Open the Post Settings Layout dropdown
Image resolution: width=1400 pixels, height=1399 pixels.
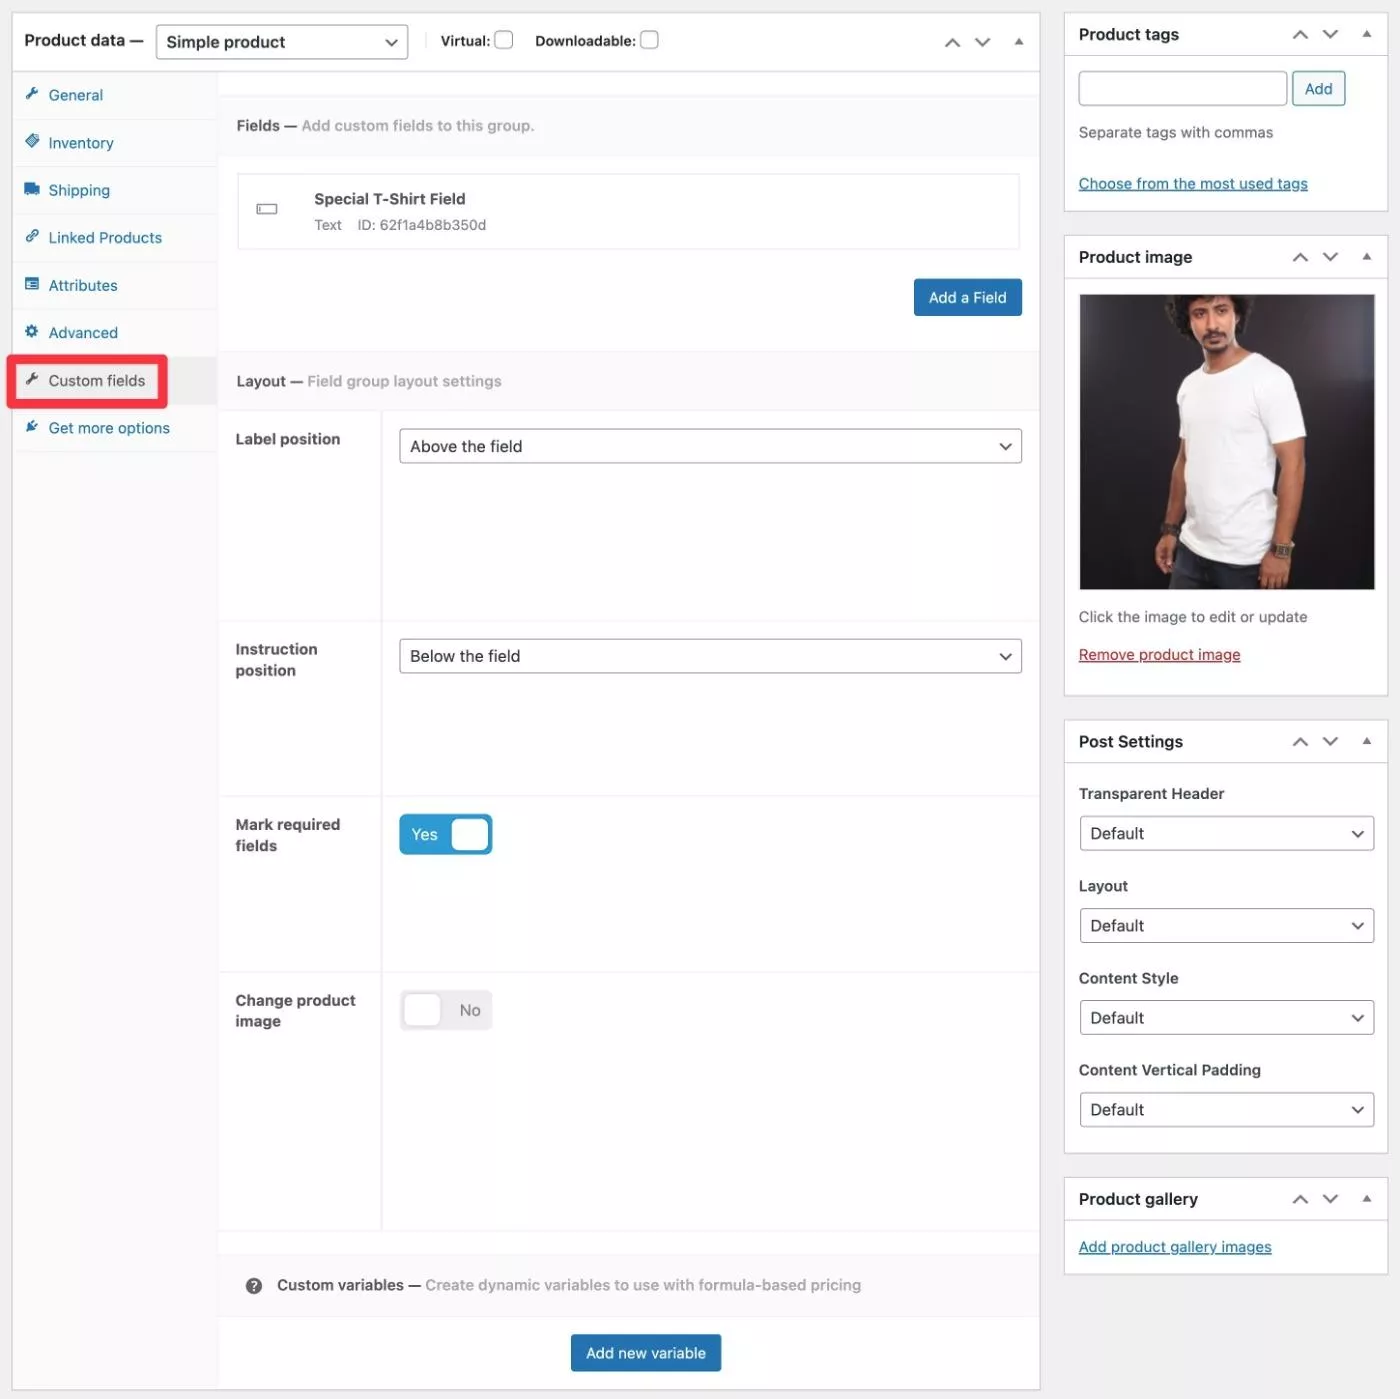pos(1226,925)
